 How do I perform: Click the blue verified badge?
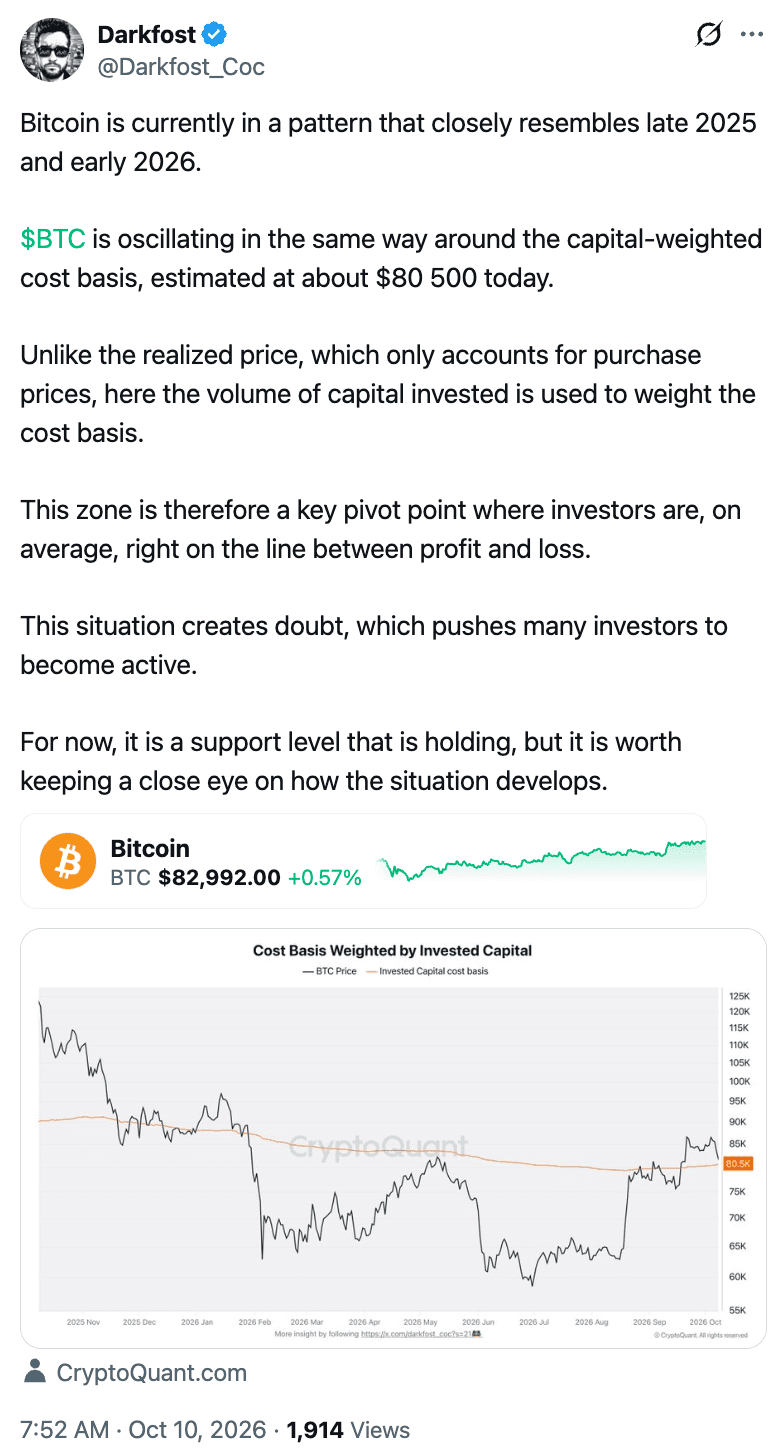[x=215, y=35]
